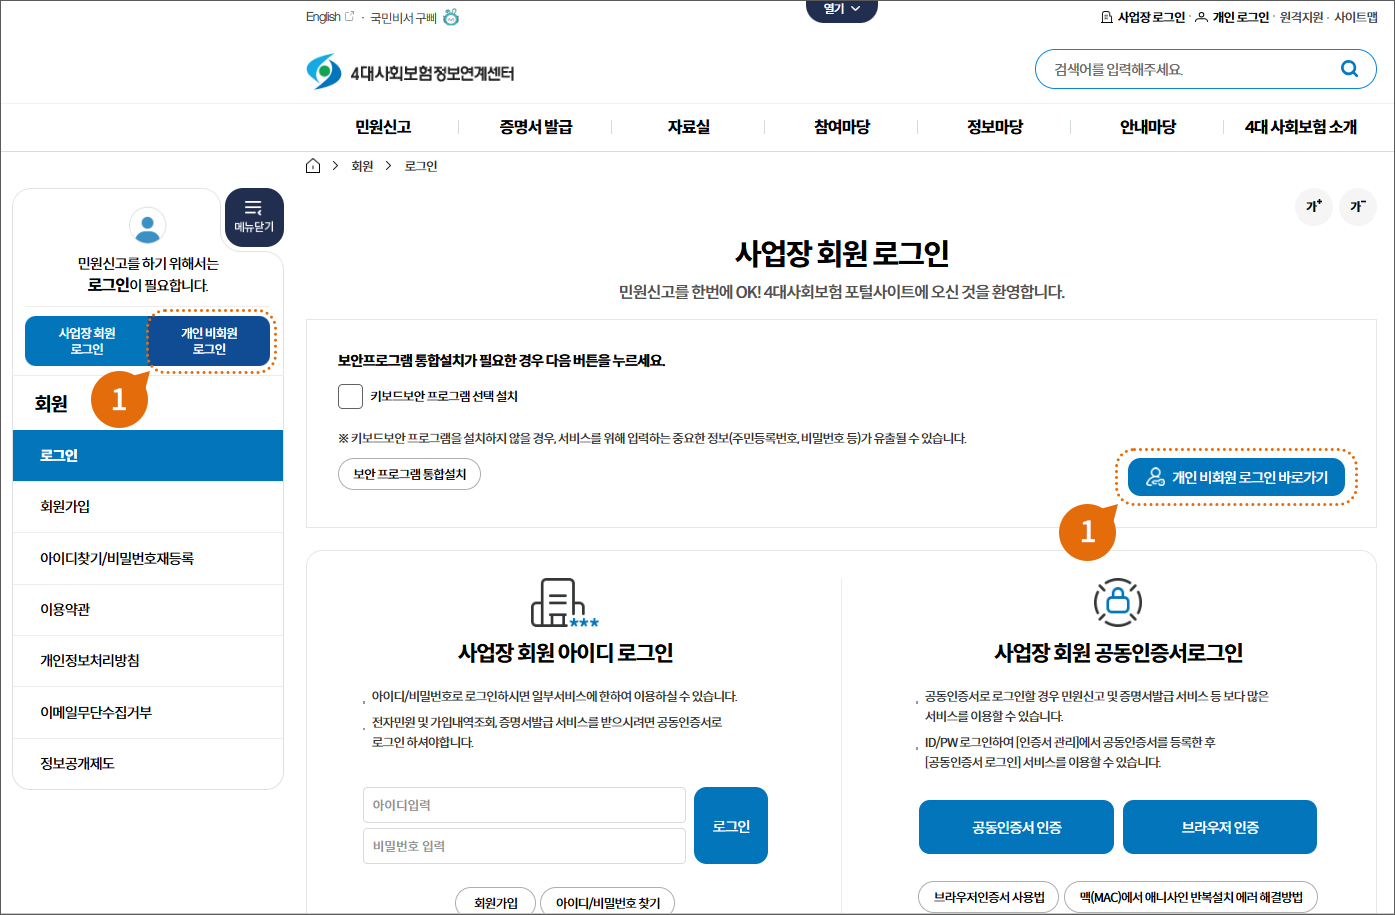Click 아이디/비밀번호 찾기 button
Image resolution: width=1395 pixels, height=915 pixels.
click(x=608, y=902)
